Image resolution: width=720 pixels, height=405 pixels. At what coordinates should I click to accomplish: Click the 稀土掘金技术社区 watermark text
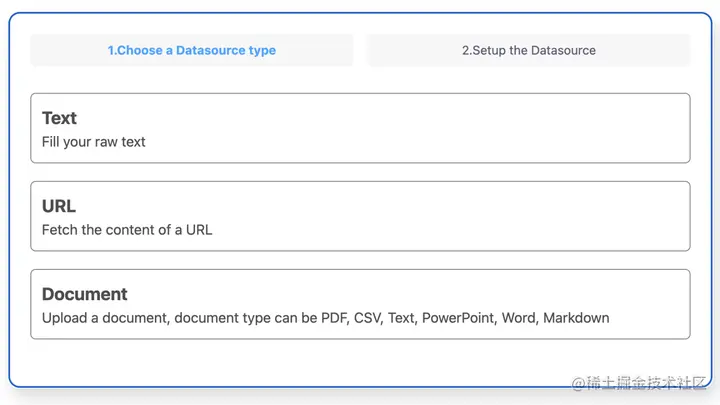point(639,383)
